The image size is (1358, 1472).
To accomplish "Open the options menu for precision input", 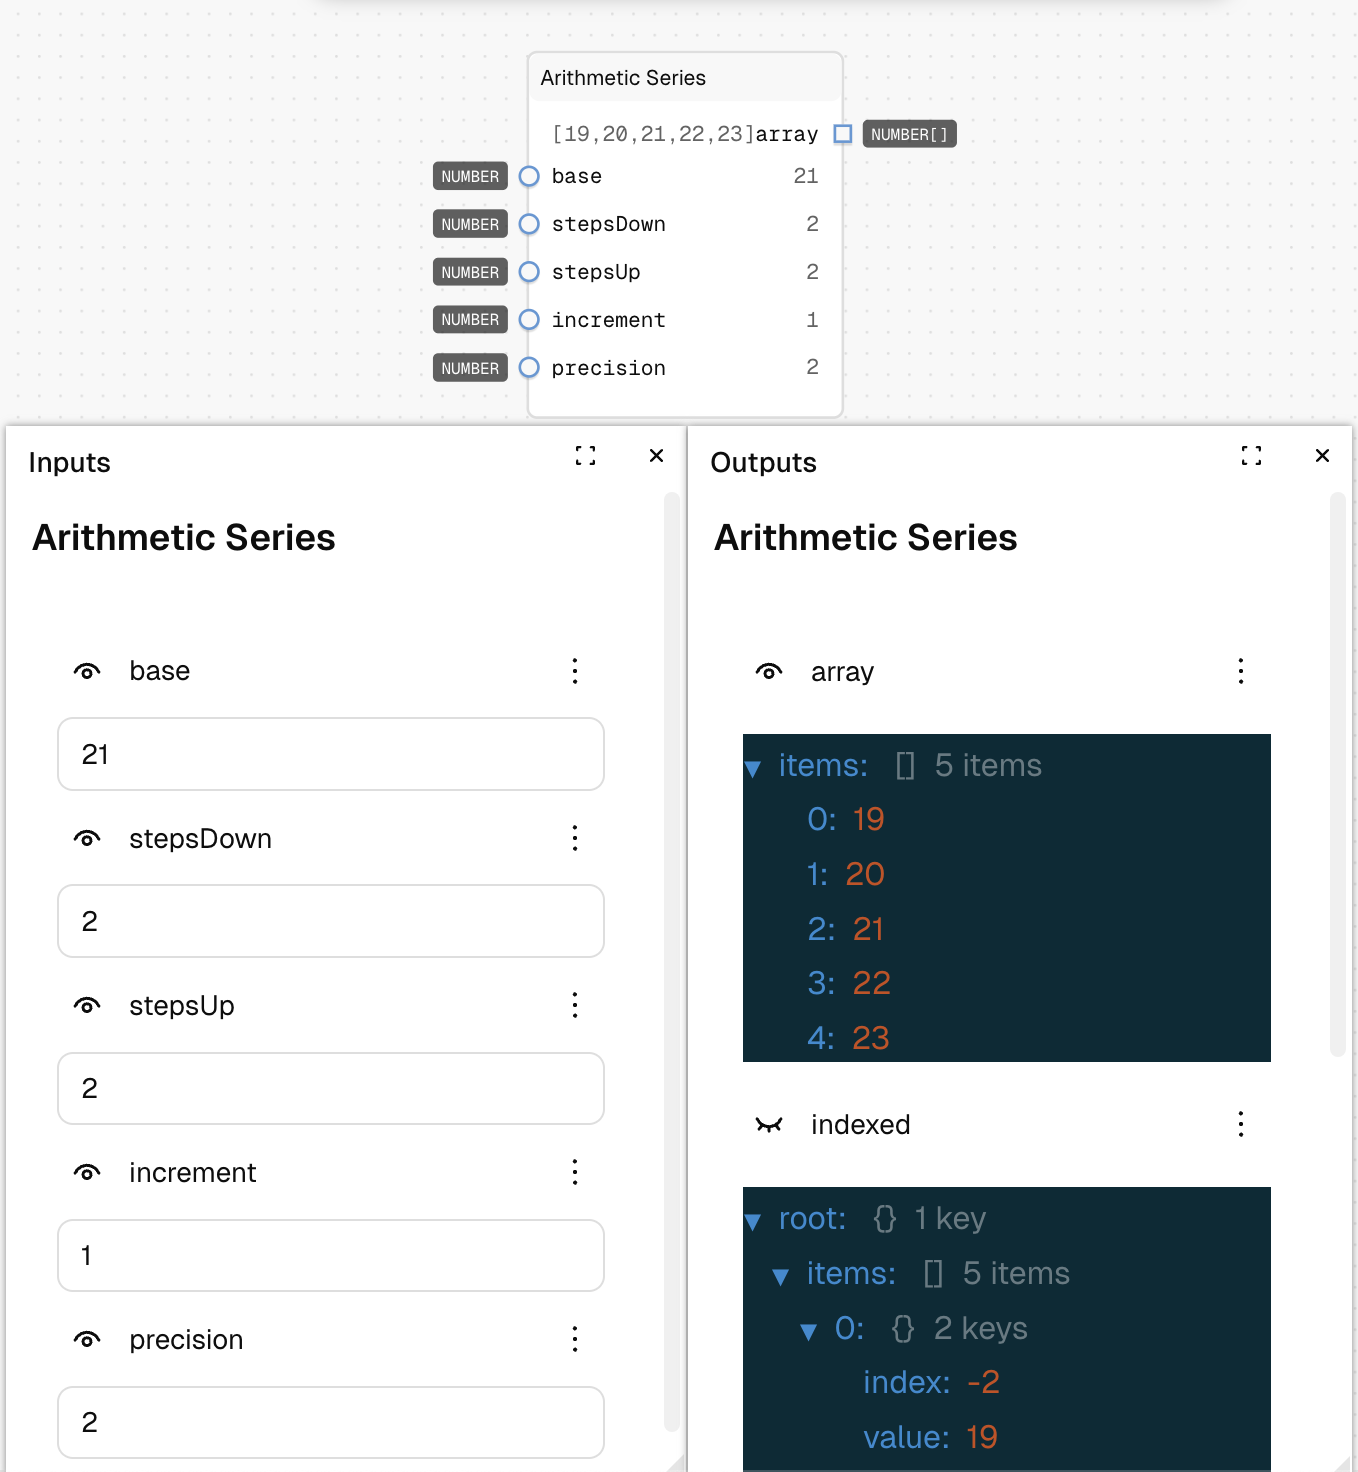I will point(575,1339).
